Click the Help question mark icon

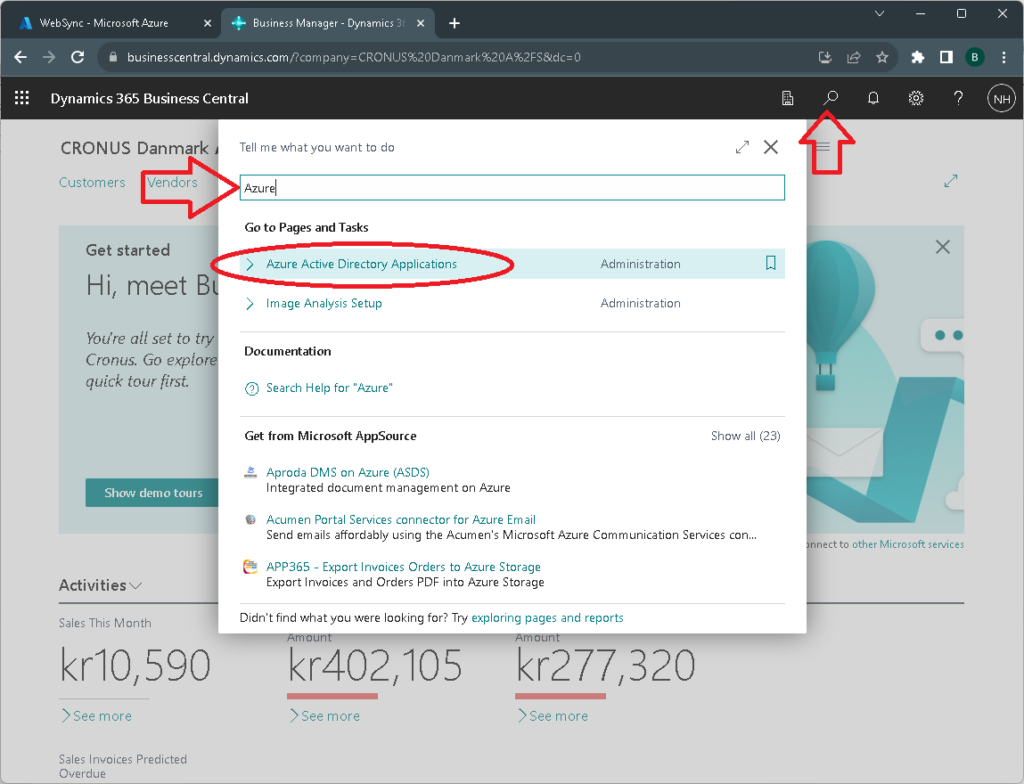958,98
